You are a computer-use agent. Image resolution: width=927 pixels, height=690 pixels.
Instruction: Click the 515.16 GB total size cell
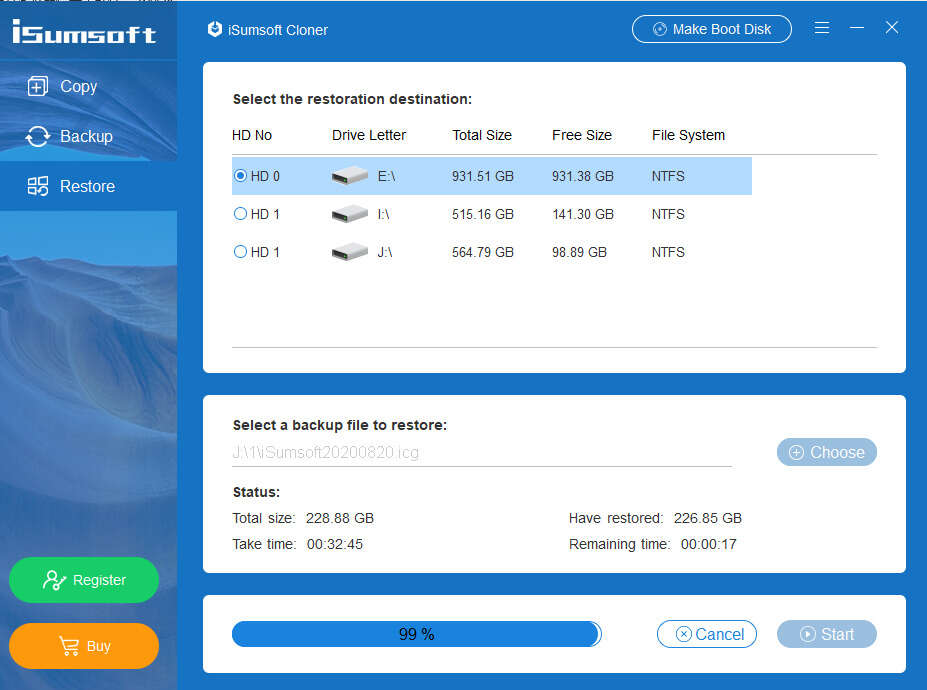point(482,214)
